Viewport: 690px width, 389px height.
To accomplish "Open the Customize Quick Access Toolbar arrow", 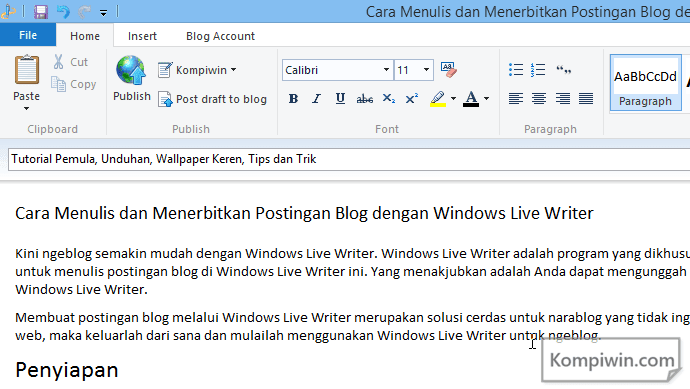I will pos(103,13).
